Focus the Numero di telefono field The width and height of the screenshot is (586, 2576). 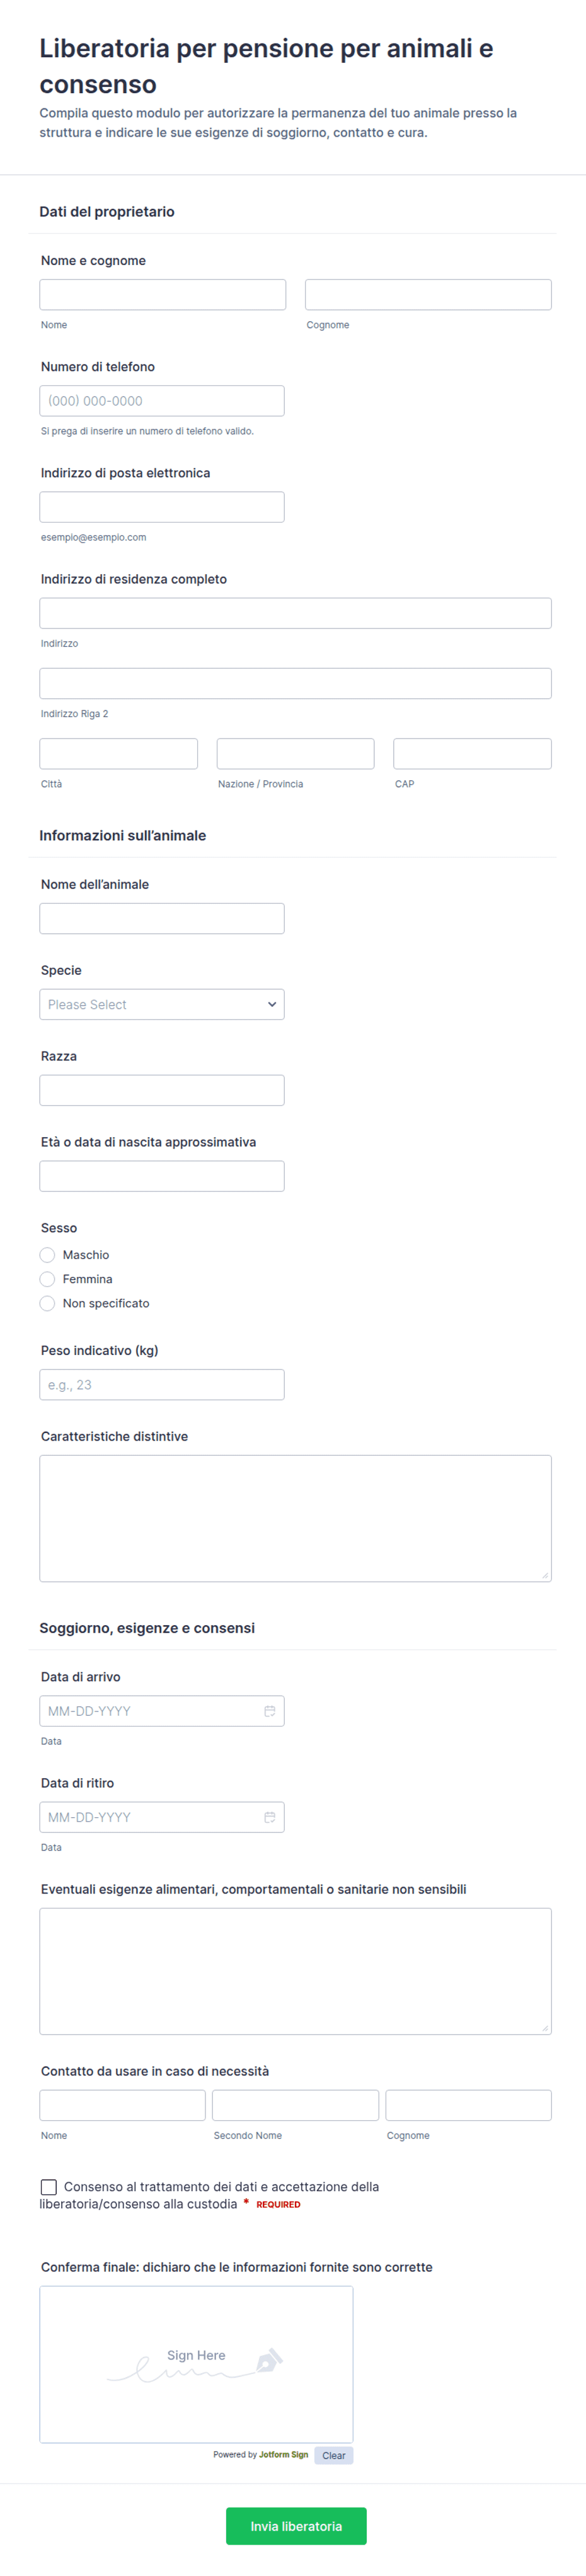(162, 401)
